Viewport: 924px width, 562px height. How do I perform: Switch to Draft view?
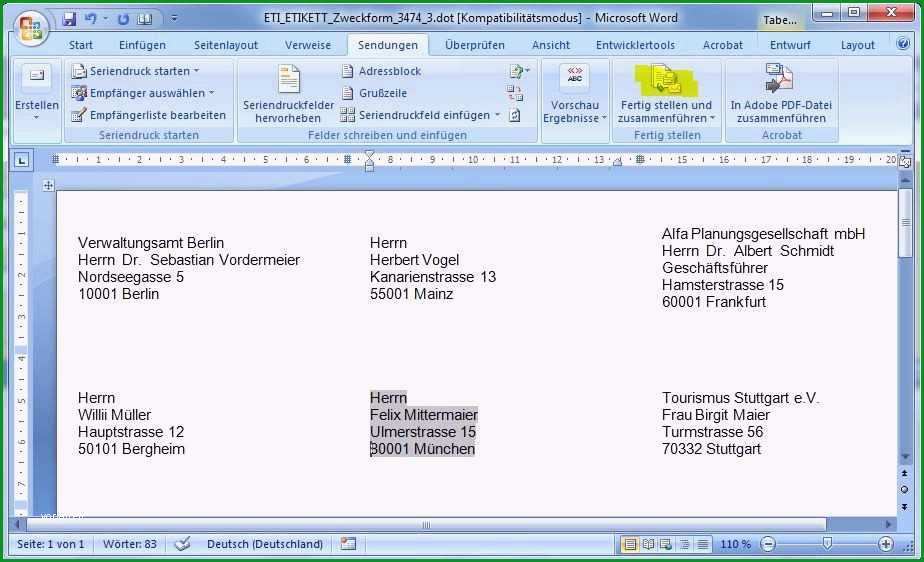pyautogui.click(x=702, y=544)
